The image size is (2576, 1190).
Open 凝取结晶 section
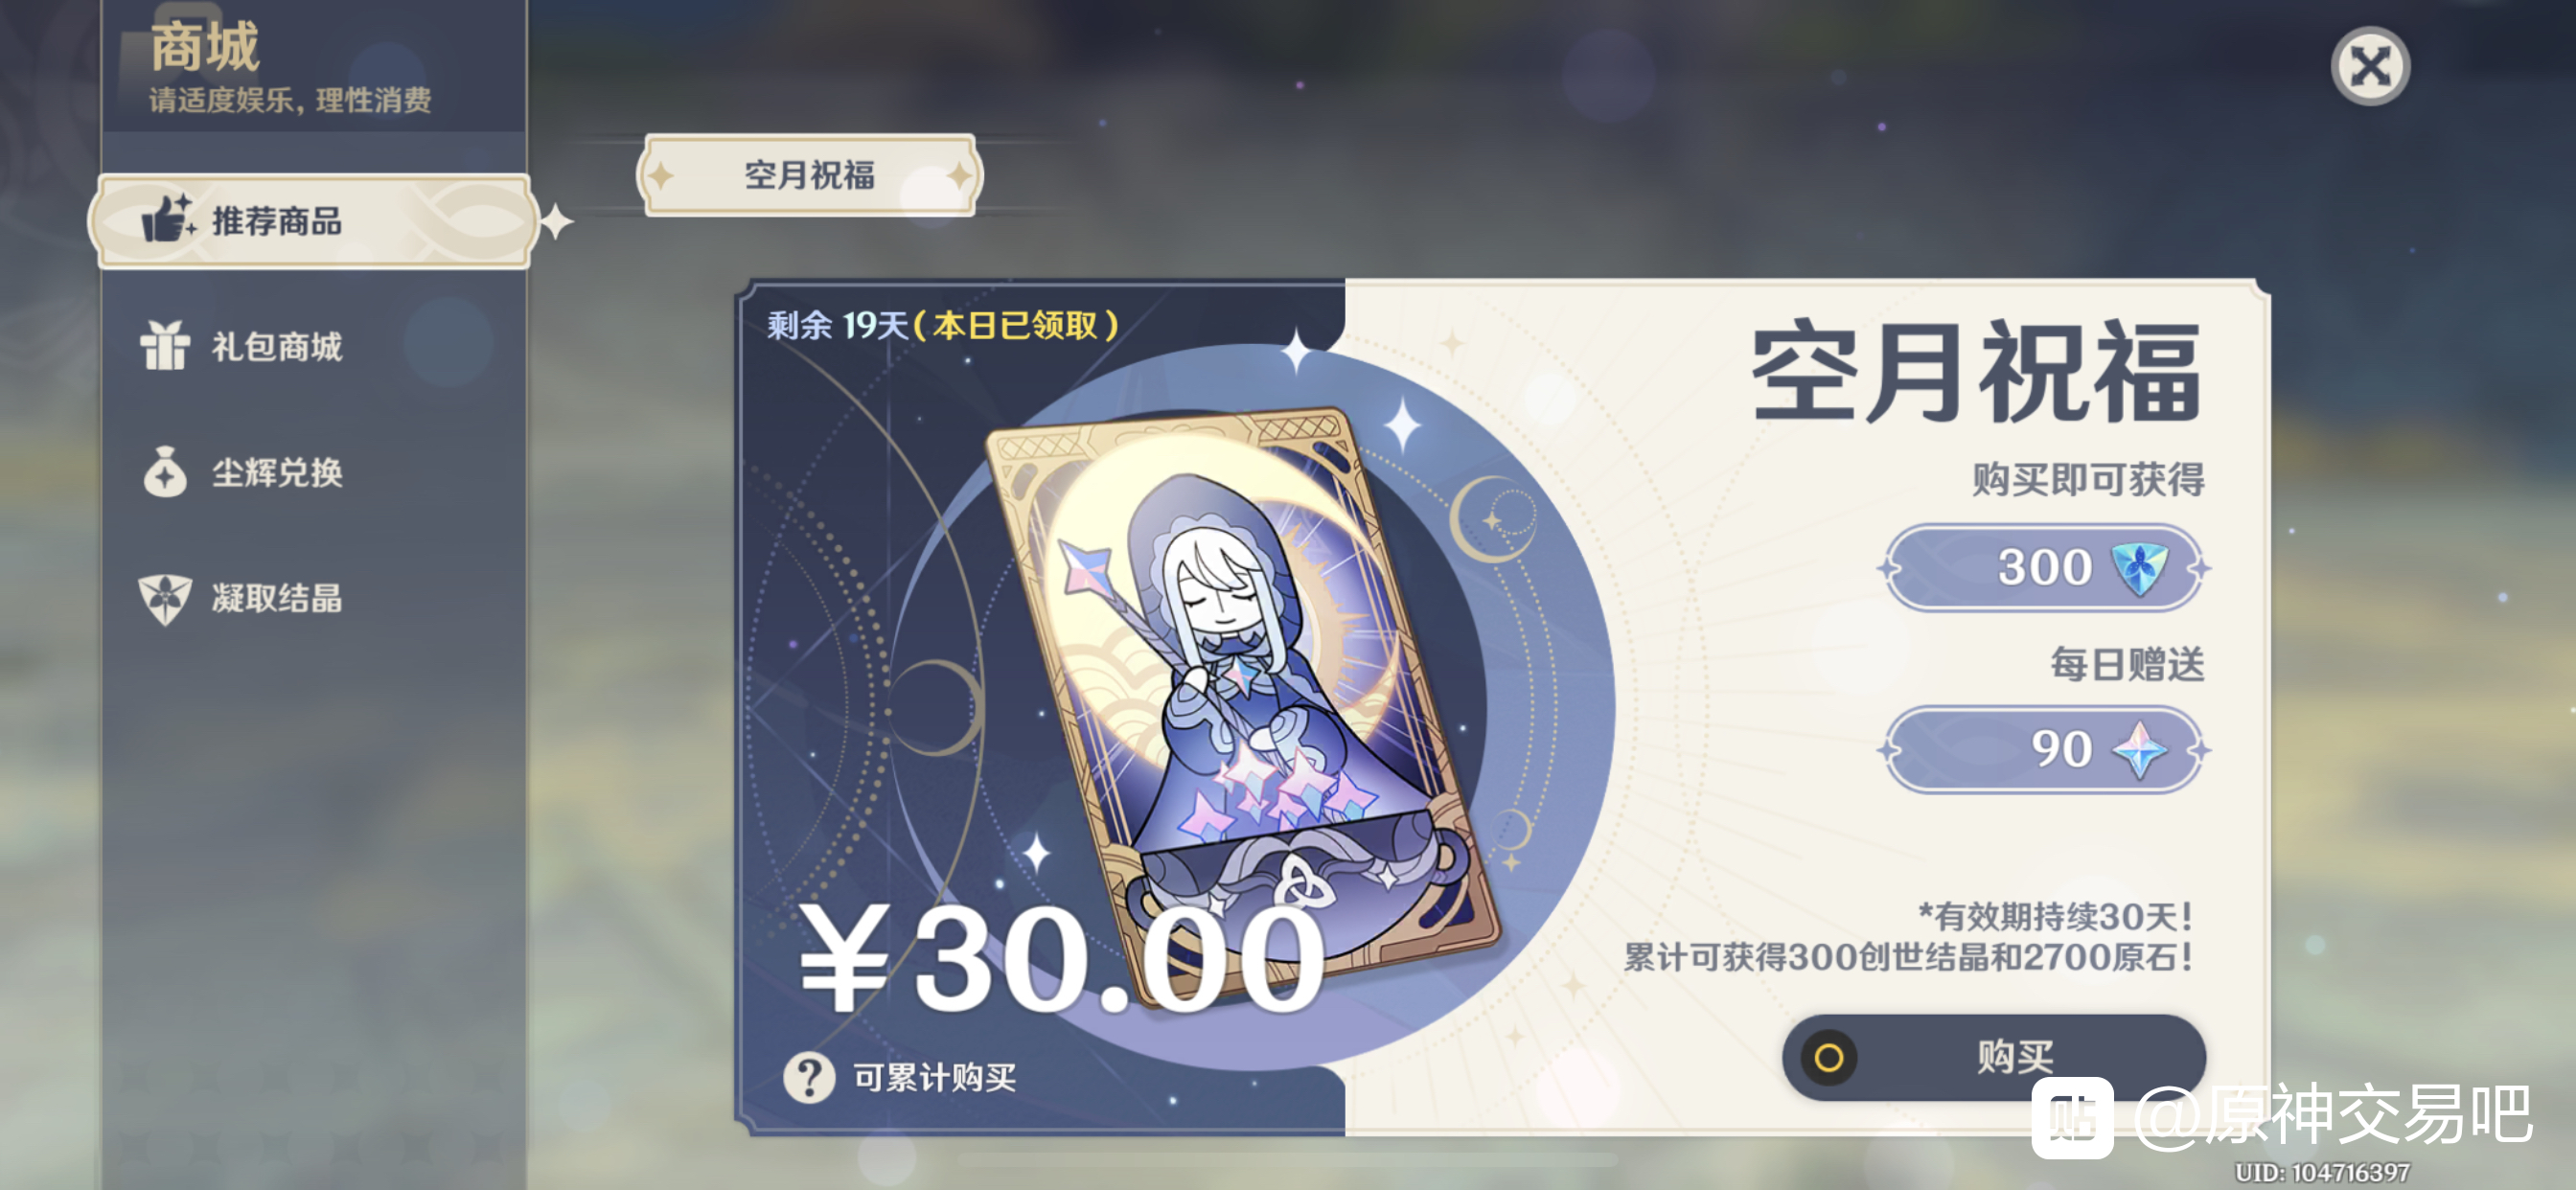click(312, 599)
